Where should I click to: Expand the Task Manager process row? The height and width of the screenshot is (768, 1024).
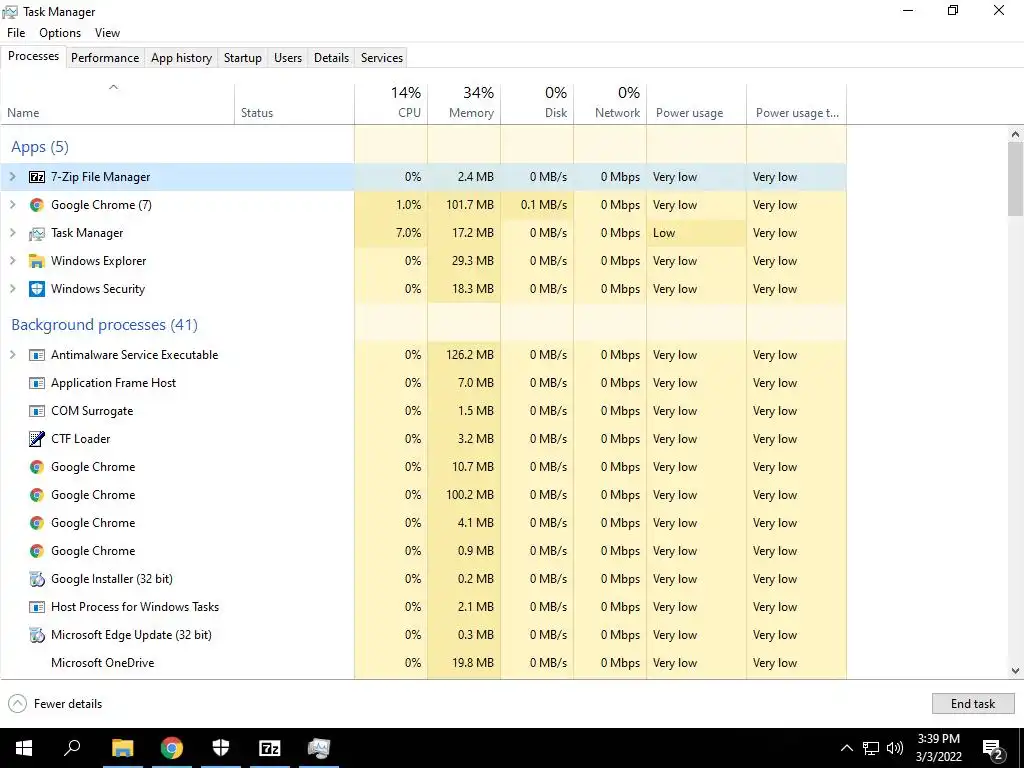coord(12,233)
